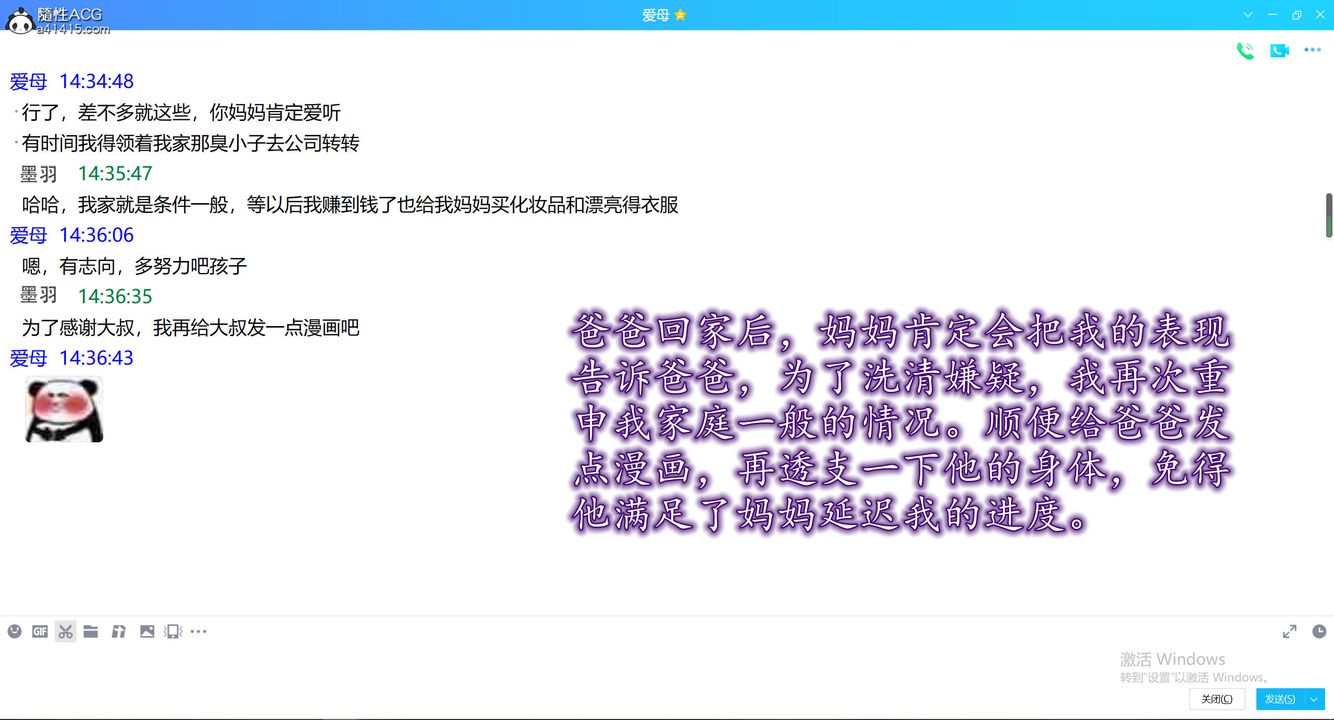Expand the send options arrow beside 发送

pyautogui.click(x=1316, y=699)
